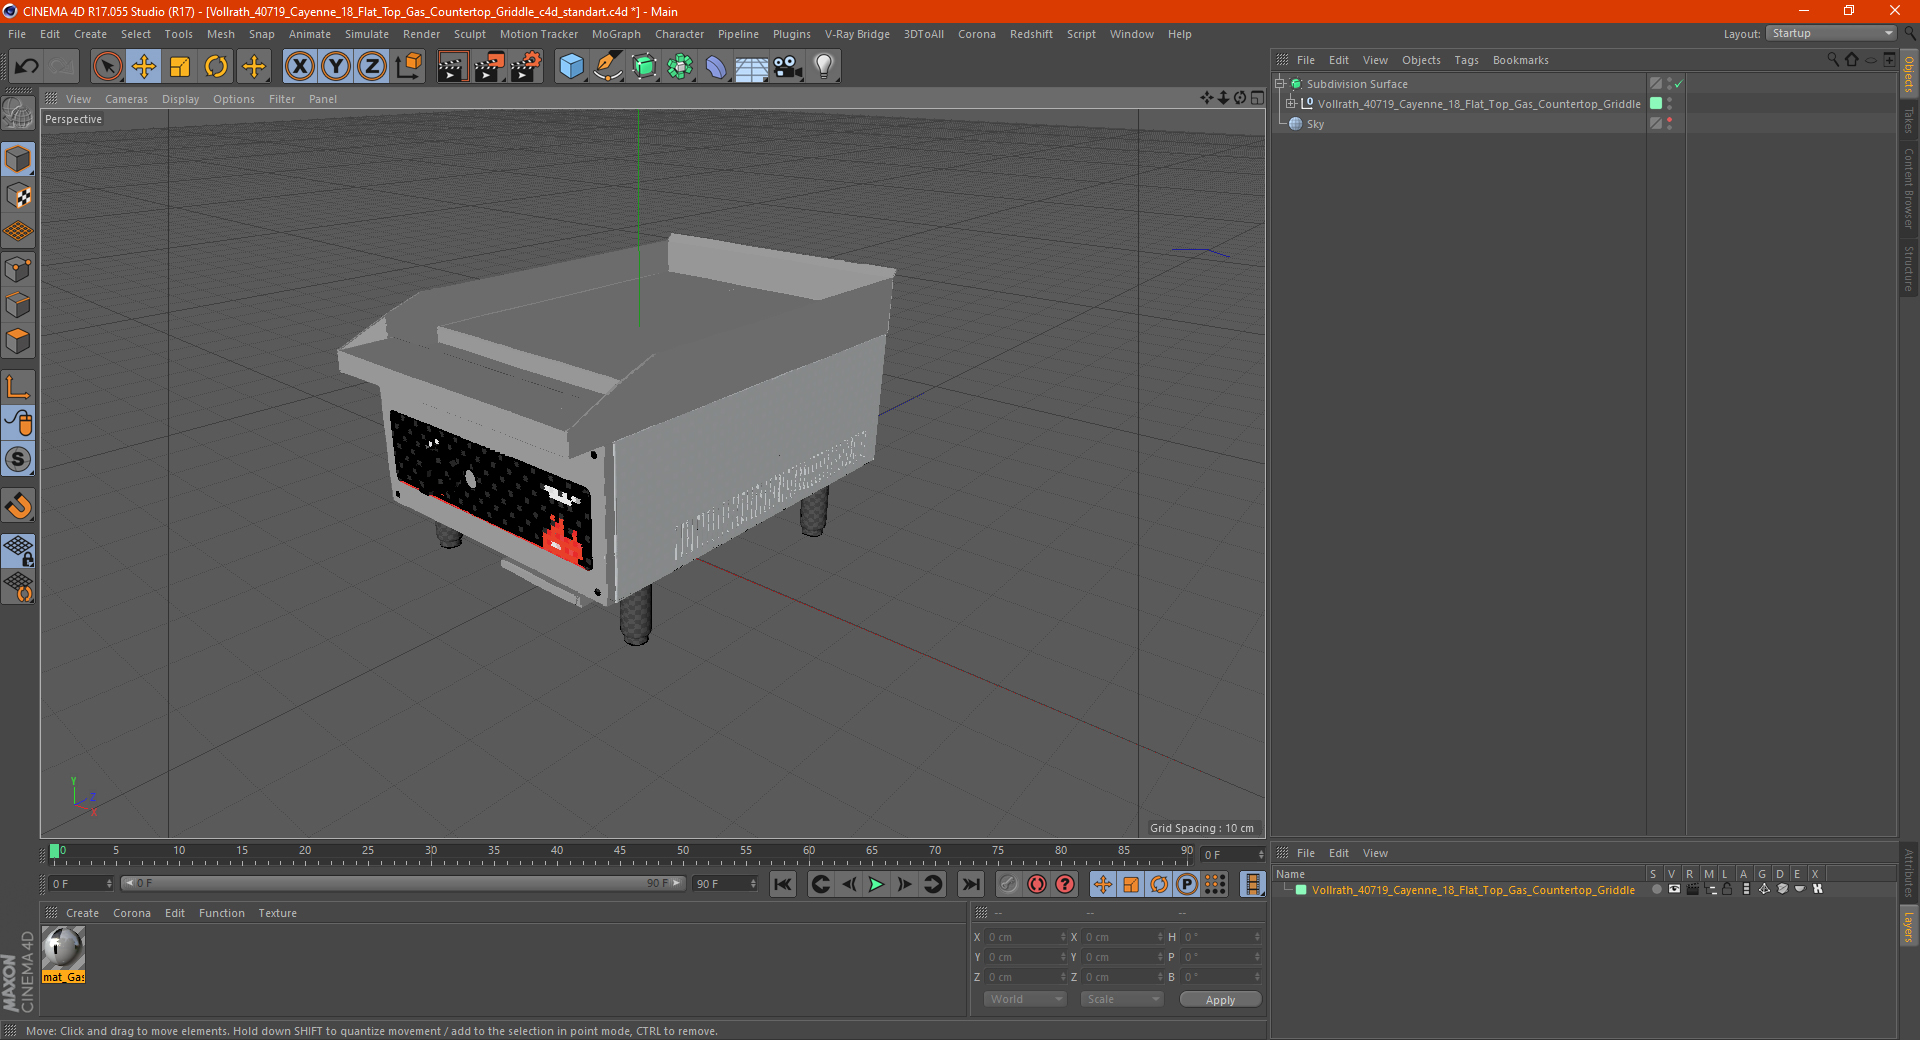
Task: Toggle Y axis lock
Action: pyautogui.click(x=336, y=66)
